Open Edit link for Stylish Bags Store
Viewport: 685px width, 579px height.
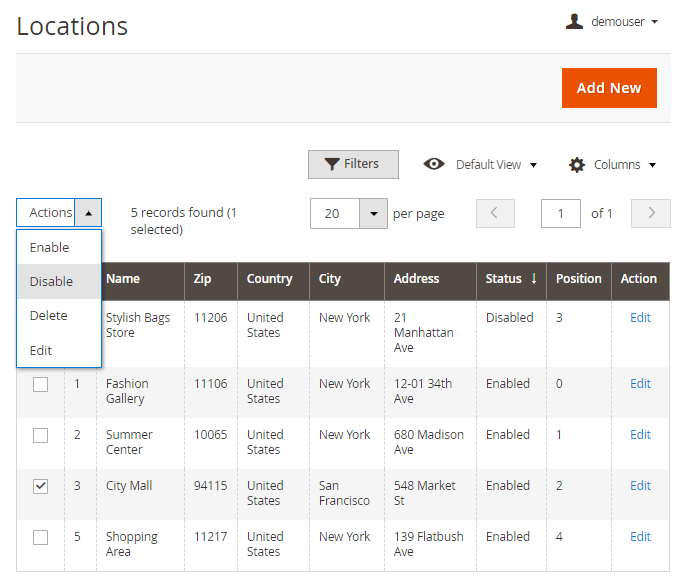640,318
